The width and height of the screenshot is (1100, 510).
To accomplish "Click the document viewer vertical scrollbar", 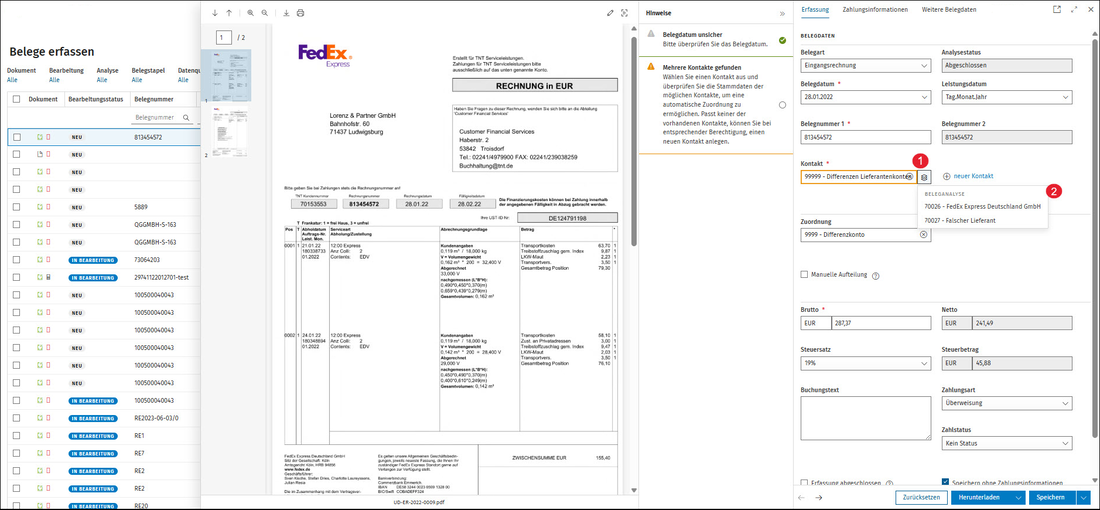I will pyautogui.click(x=635, y=140).
